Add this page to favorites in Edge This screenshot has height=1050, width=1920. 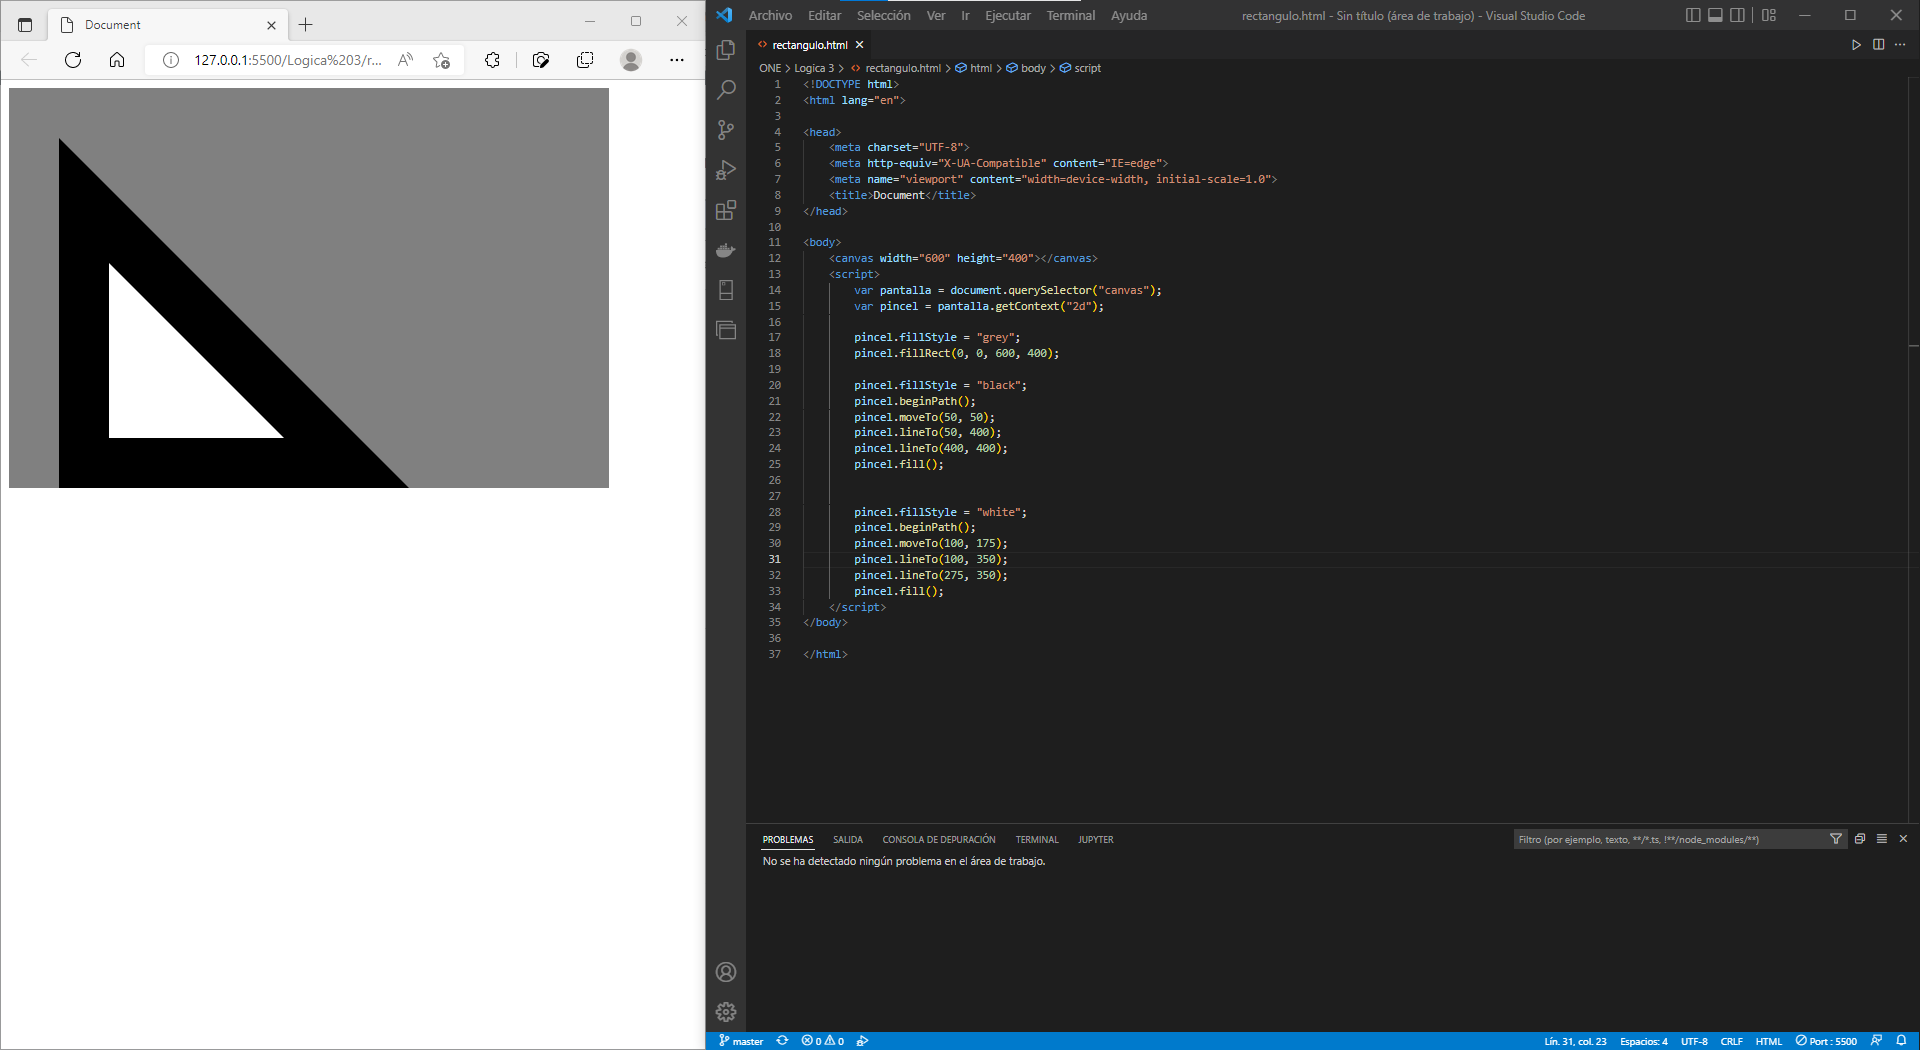[x=441, y=60]
